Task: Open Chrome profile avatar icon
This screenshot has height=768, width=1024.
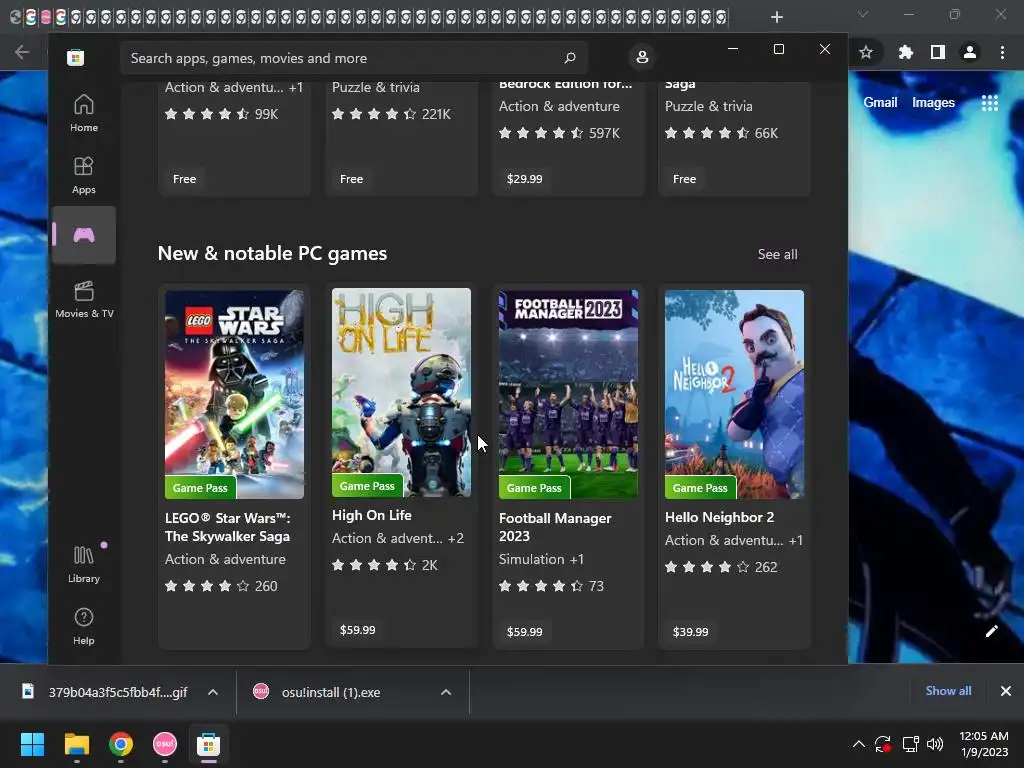Action: tap(970, 52)
